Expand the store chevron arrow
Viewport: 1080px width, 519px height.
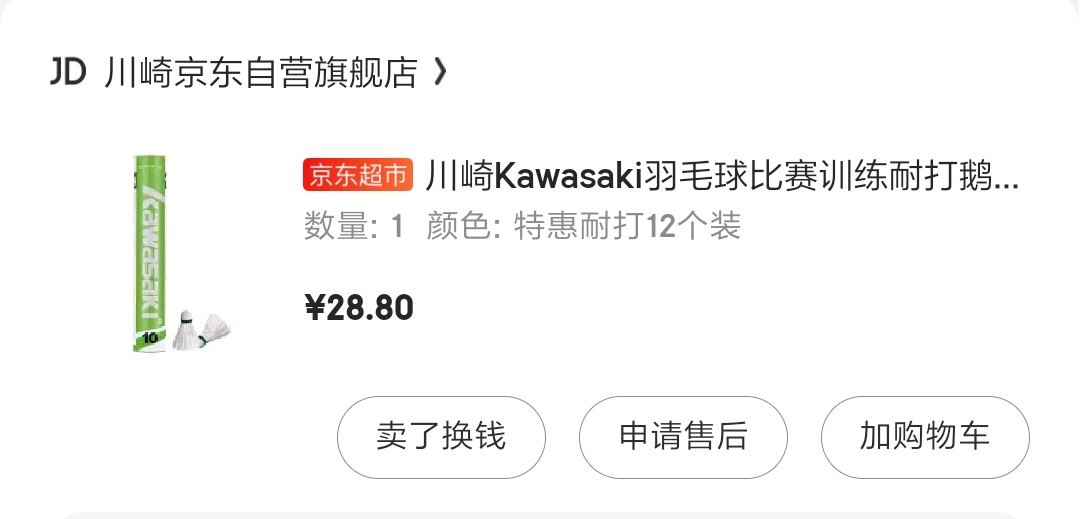(x=441, y=72)
